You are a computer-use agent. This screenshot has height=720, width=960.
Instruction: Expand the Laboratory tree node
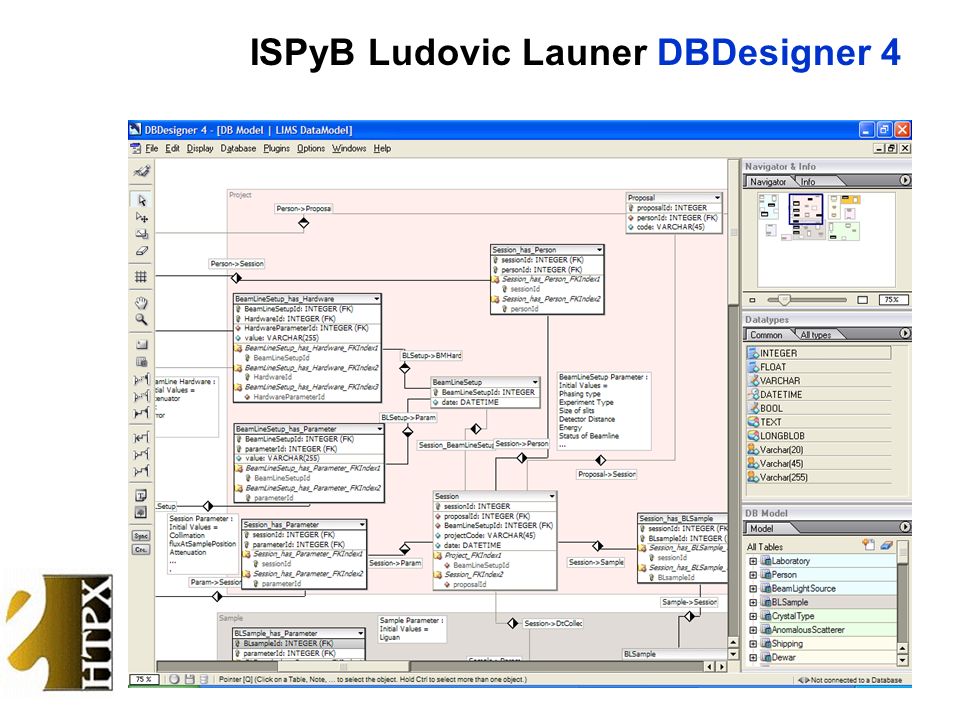(752, 561)
